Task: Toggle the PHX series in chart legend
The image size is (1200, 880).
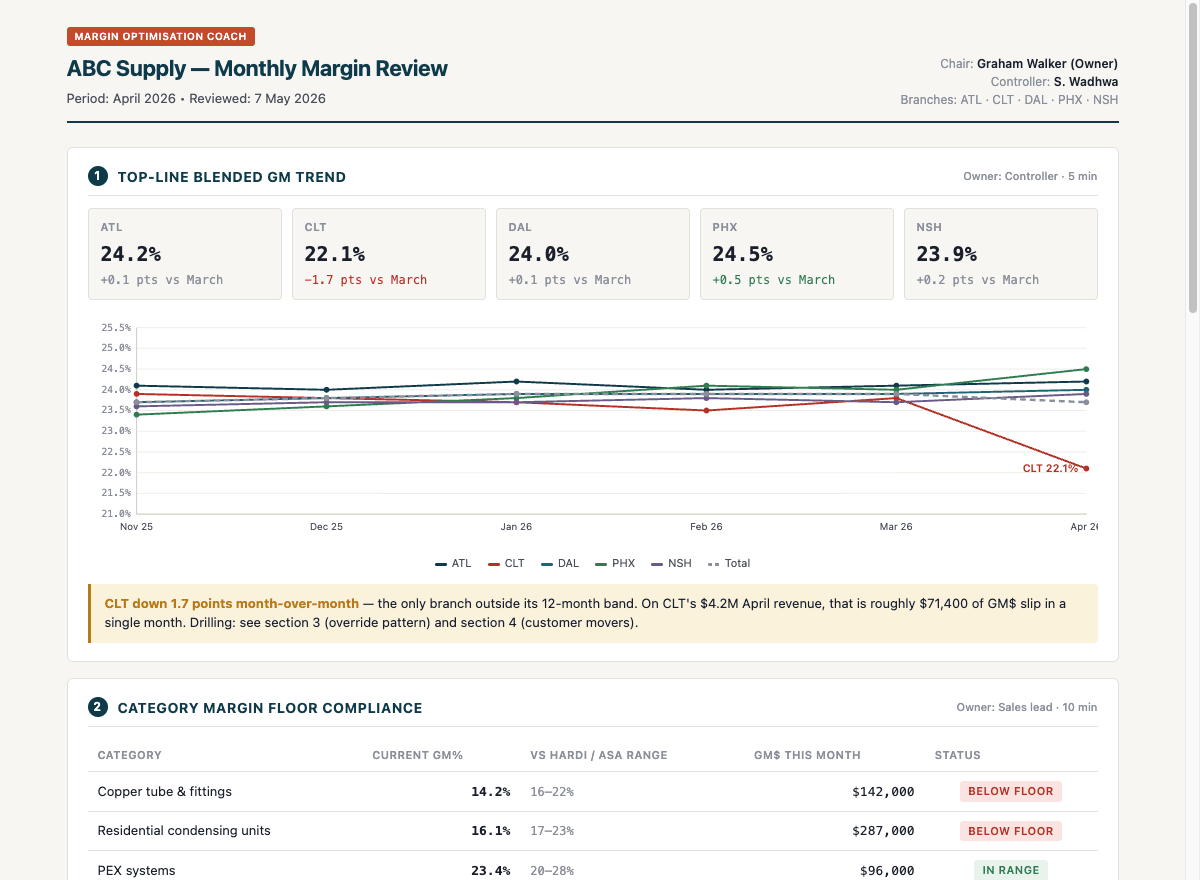Action: tap(615, 564)
